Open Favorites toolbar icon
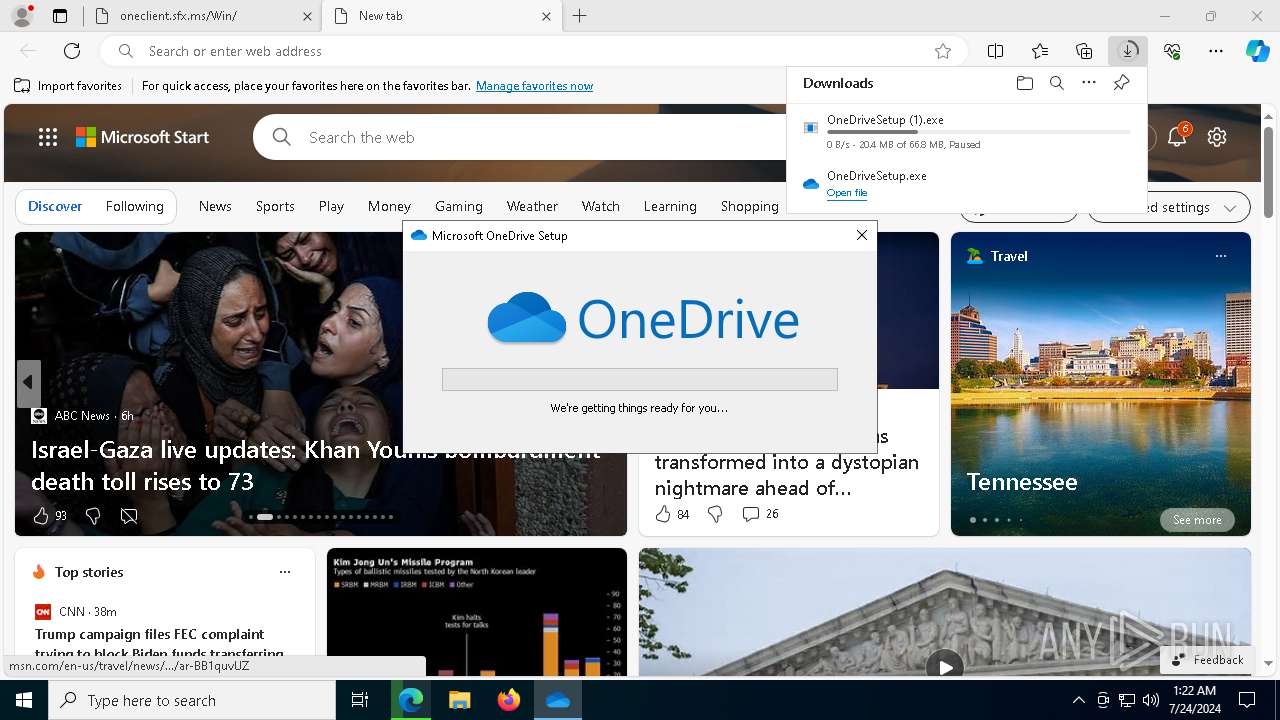 (x=1040, y=51)
